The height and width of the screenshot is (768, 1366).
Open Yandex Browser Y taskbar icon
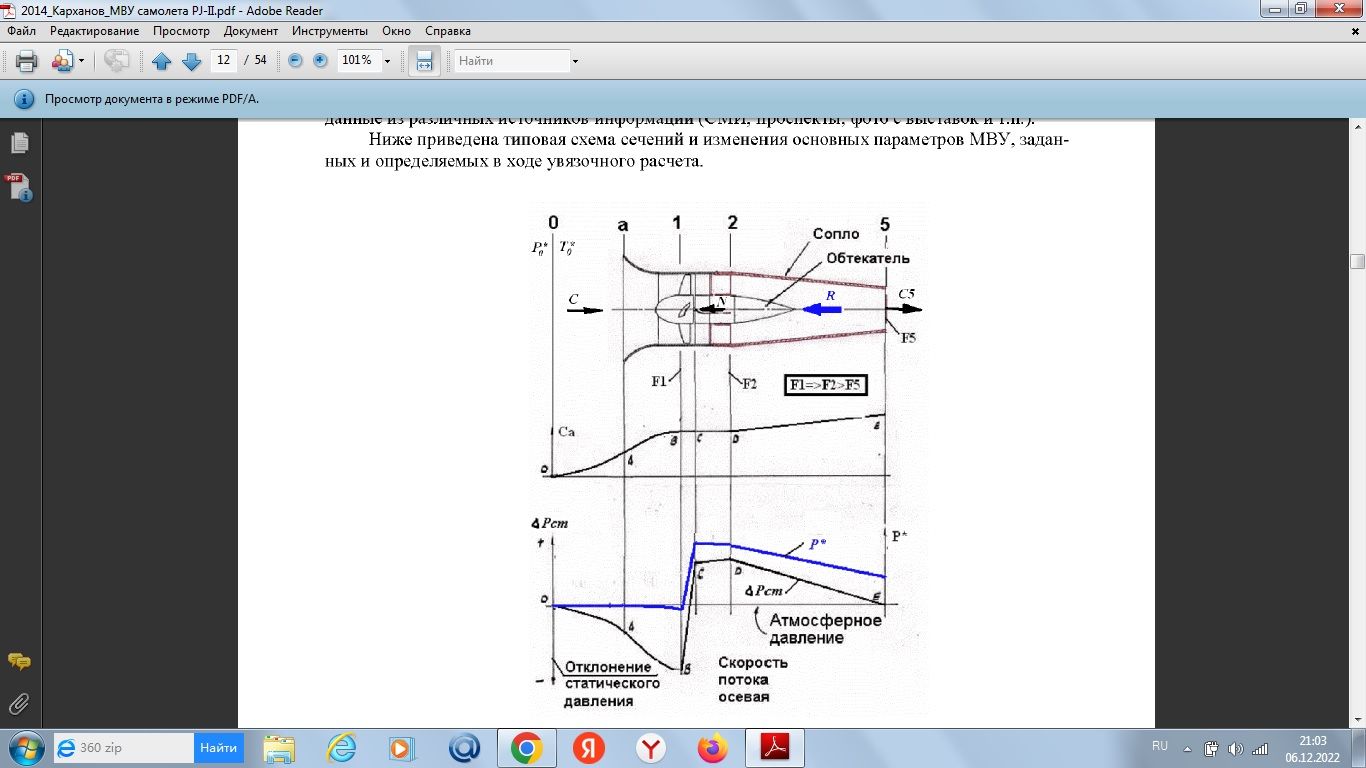coord(651,748)
